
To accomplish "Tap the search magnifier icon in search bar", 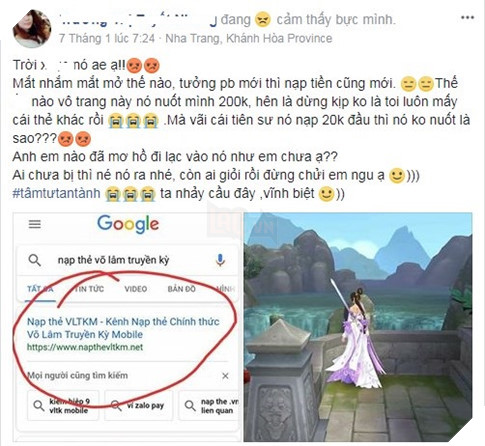I will click(35, 260).
